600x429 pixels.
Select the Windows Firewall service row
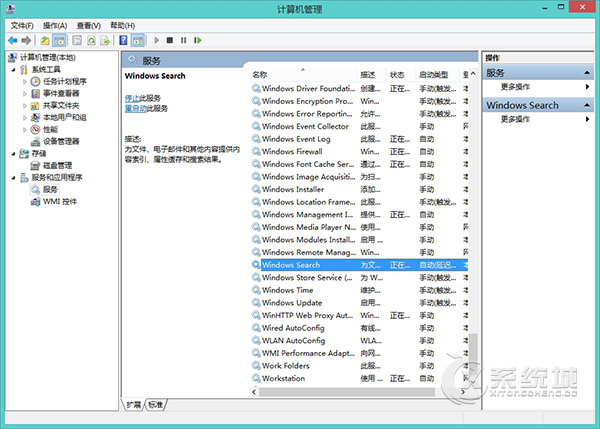359,152
